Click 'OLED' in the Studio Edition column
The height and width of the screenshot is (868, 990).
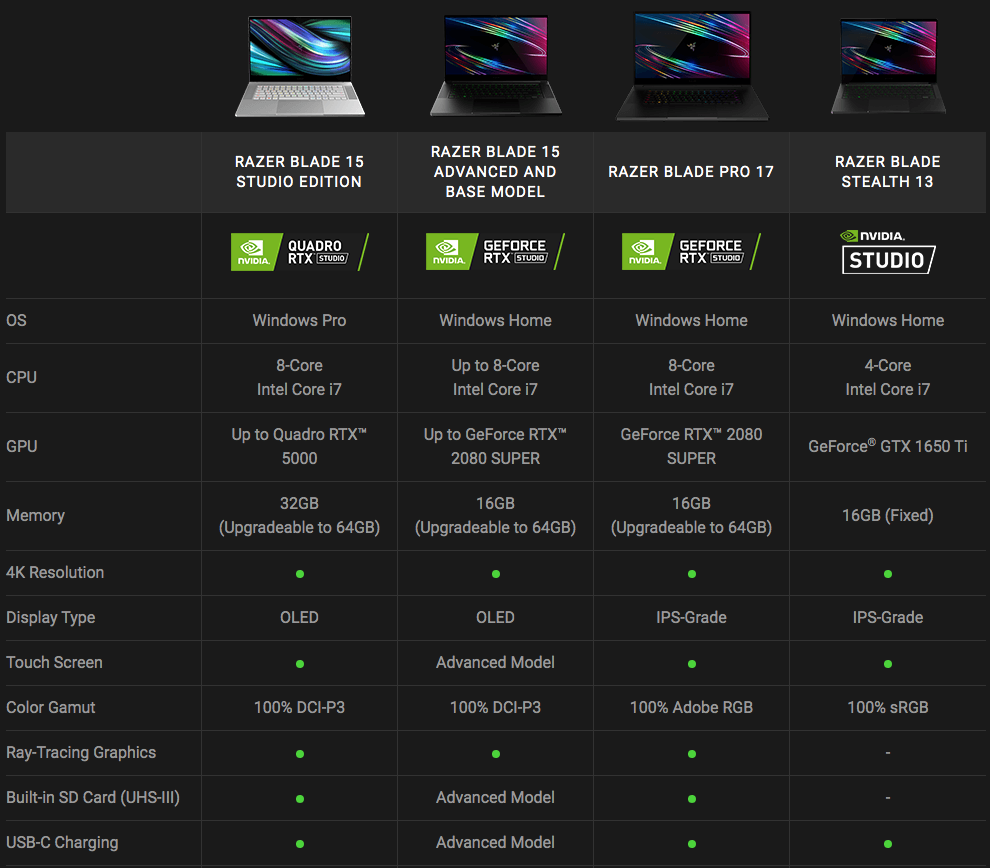coord(299,617)
